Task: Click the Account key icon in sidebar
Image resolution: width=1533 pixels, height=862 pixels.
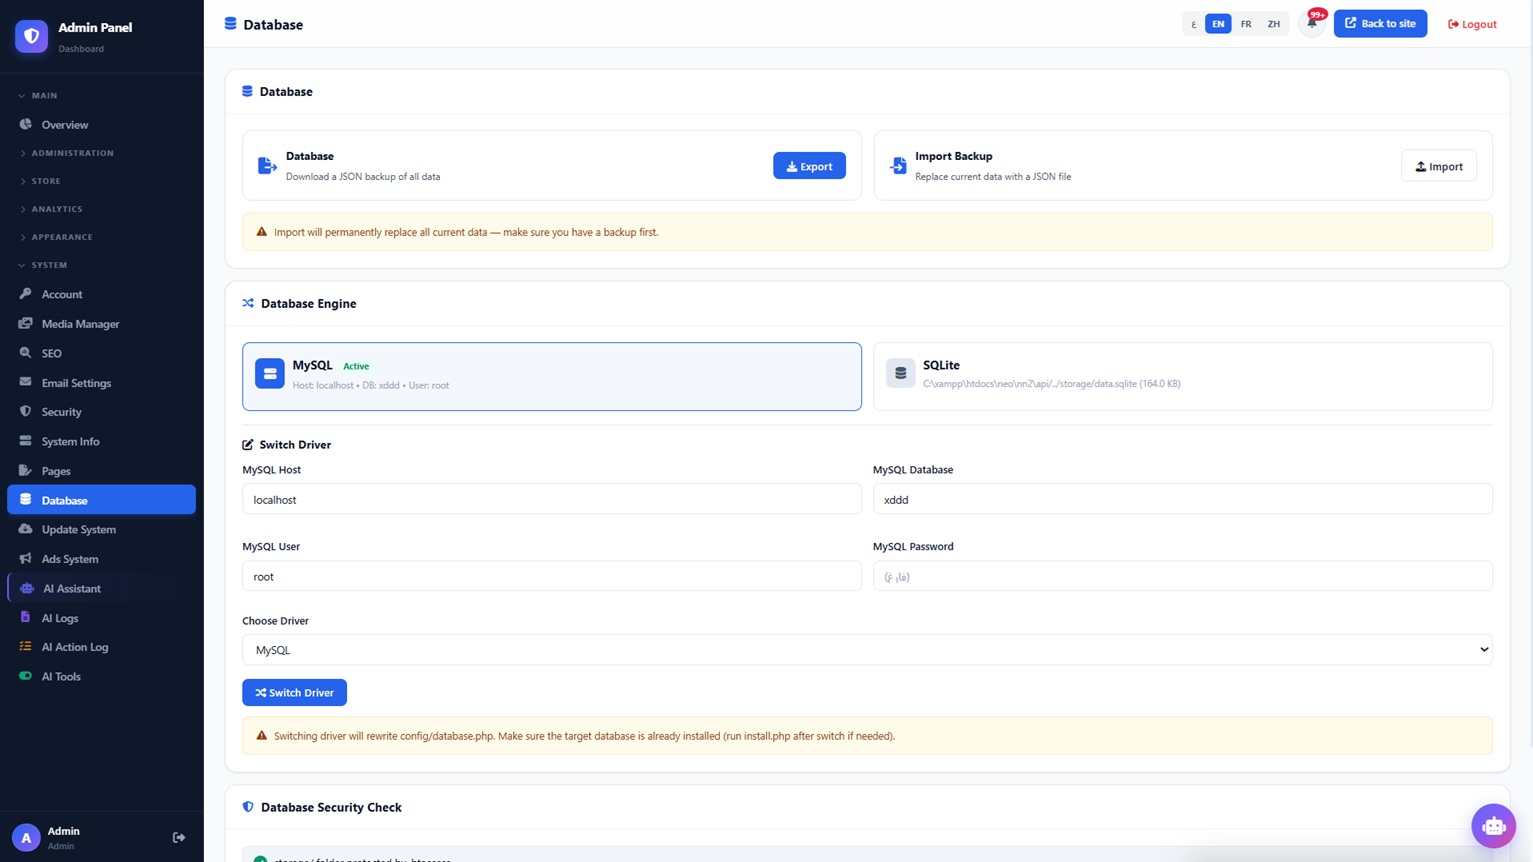Action: click(26, 294)
